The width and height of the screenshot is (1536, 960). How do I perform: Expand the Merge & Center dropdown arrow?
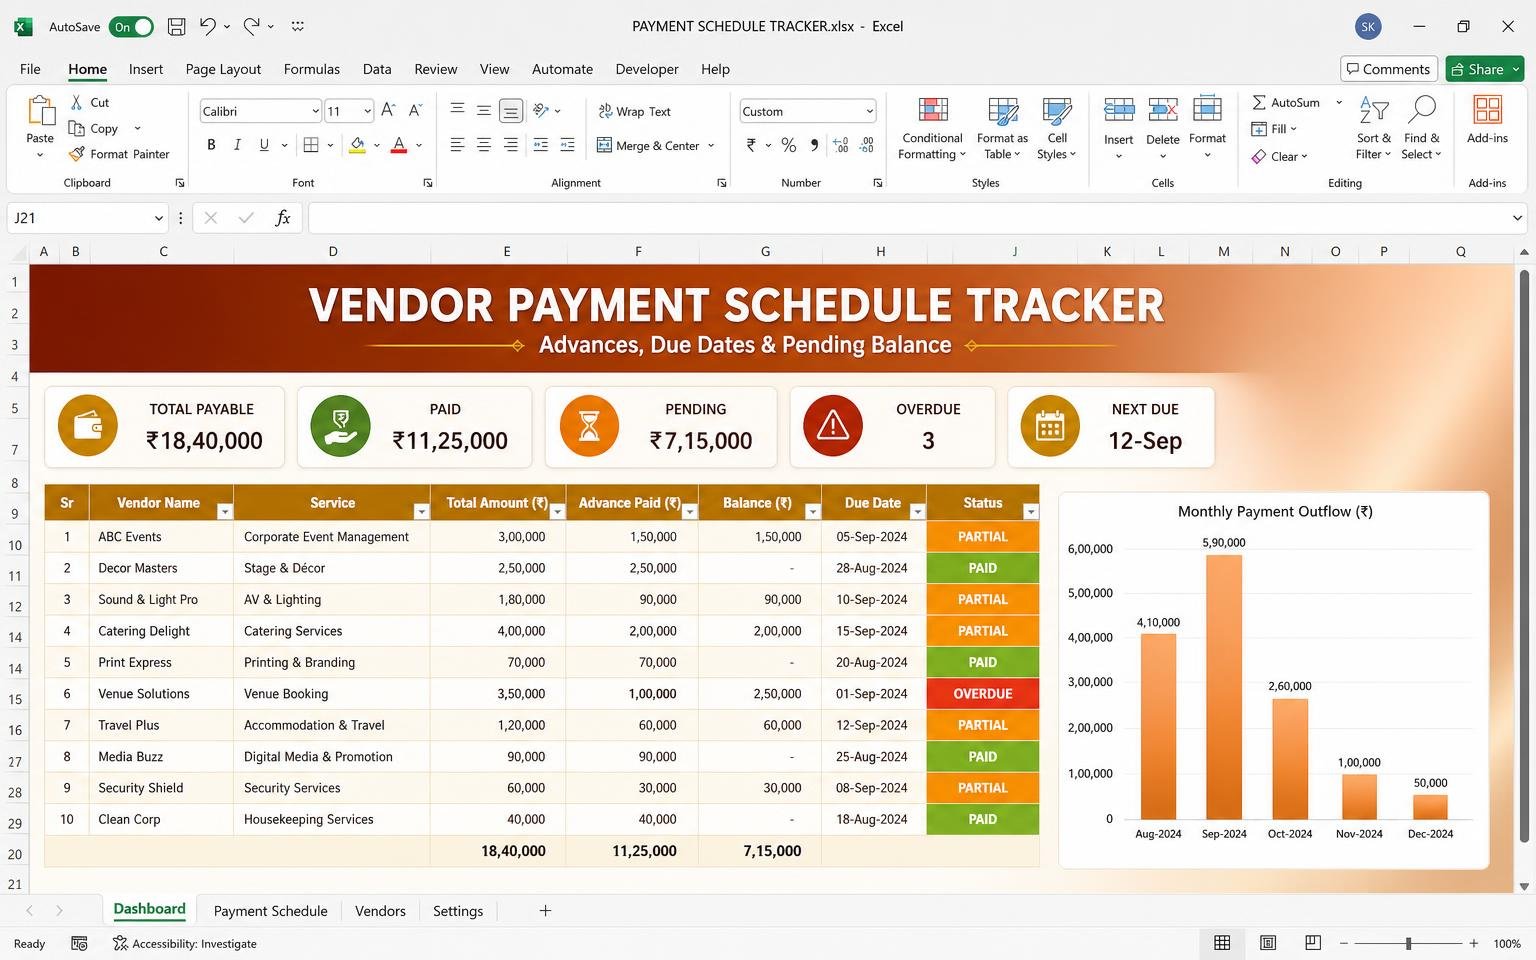[x=711, y=145]
